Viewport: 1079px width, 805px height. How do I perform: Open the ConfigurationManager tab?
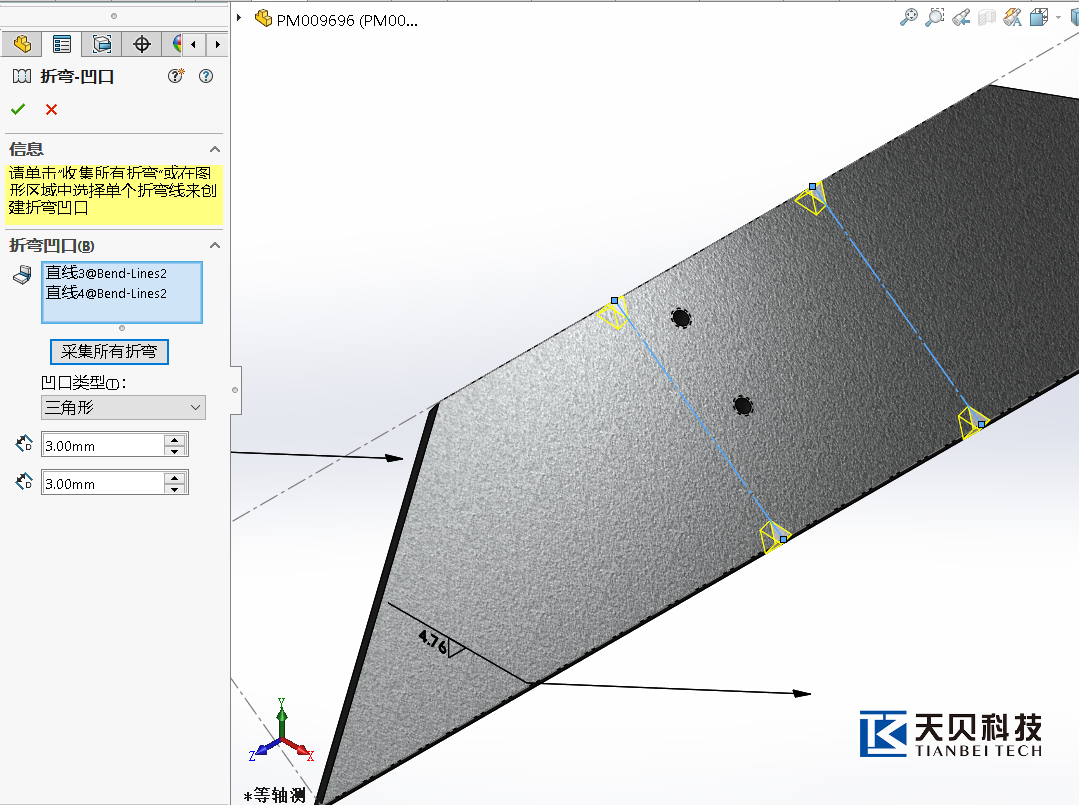102,44
